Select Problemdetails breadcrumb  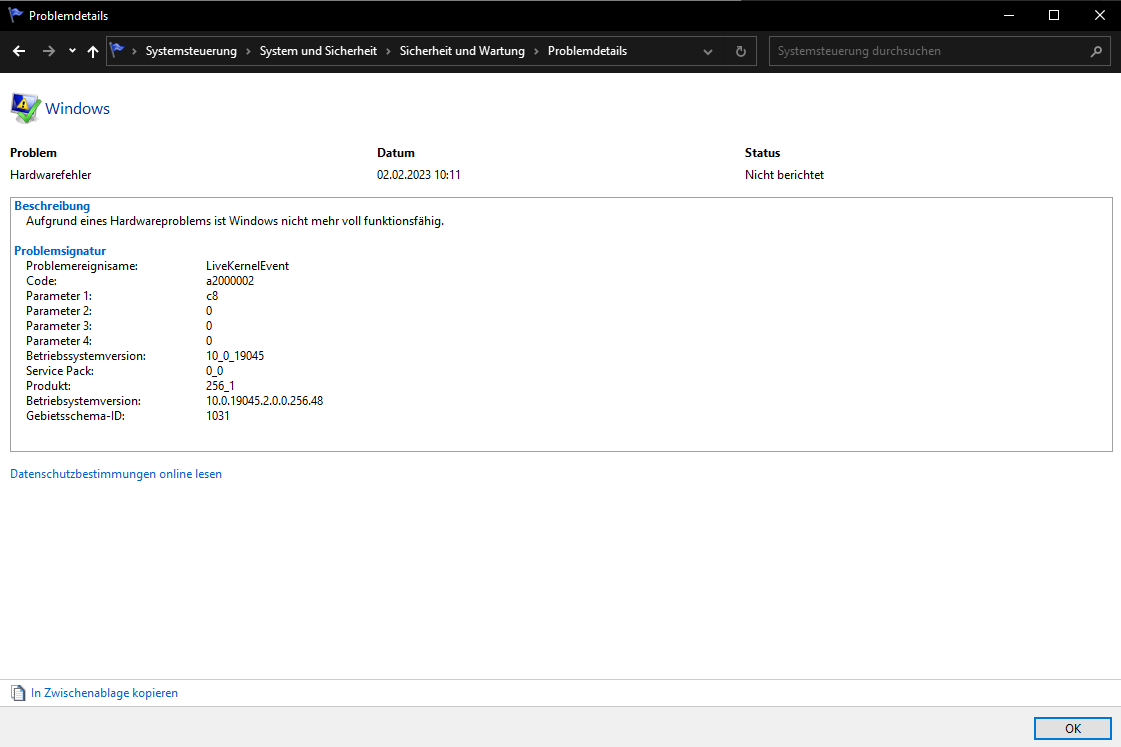tap(587, 51)
